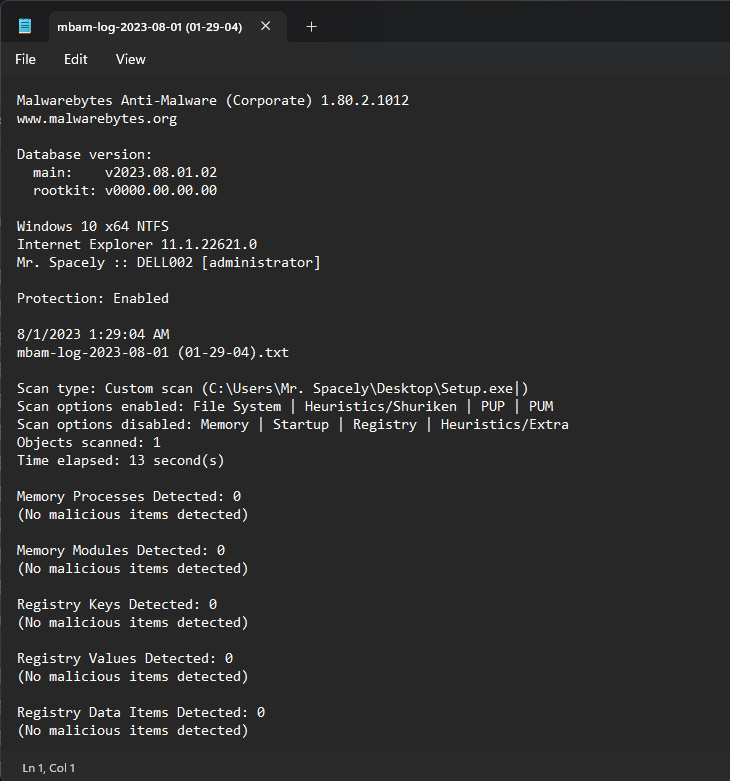Click the 'Scan options disabled' line
Image resolution: width=730 pixels, height=781 pixels.
tap(293, 424)
